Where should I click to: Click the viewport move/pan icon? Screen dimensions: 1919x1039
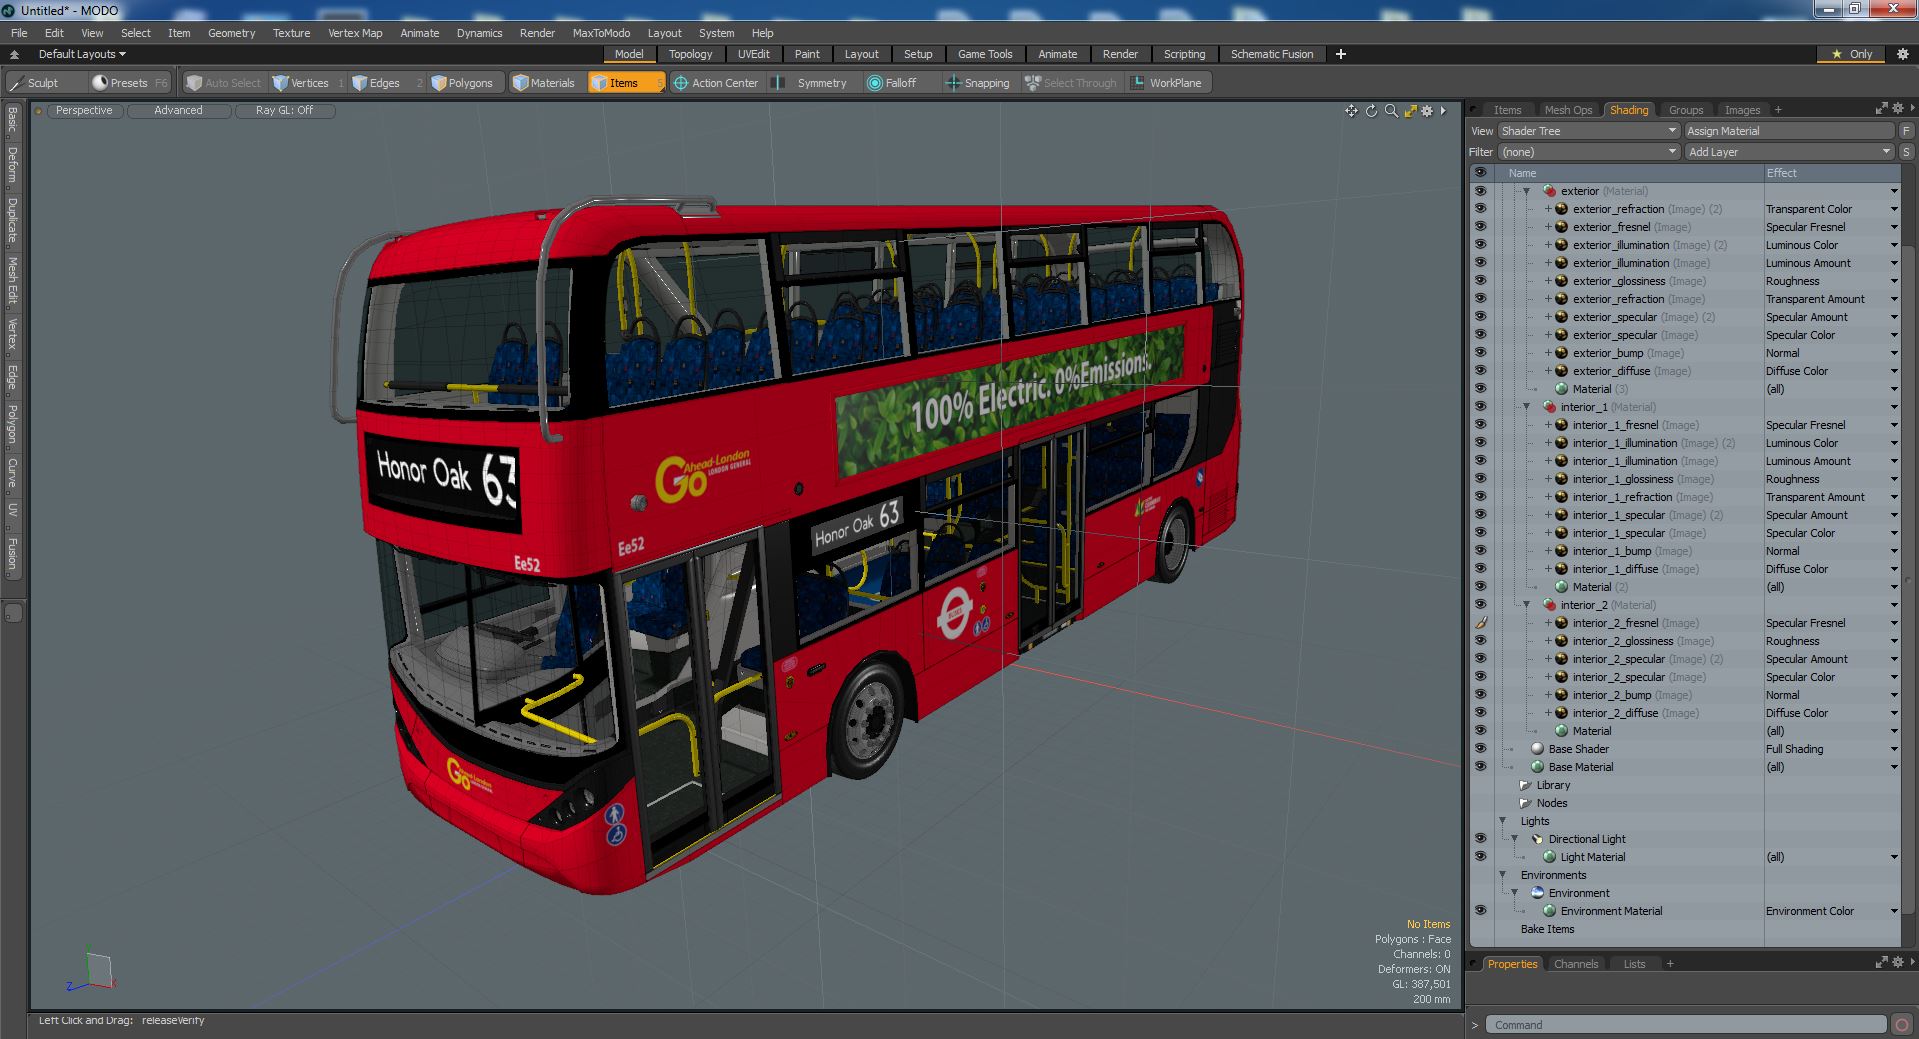[1351, 111]
